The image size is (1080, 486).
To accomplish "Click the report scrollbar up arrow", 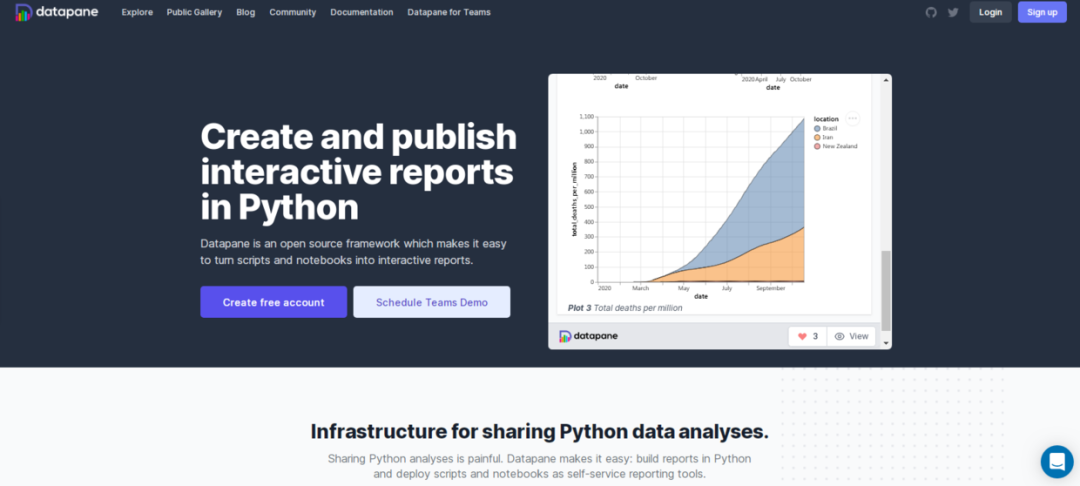I will tap(886, 80).
